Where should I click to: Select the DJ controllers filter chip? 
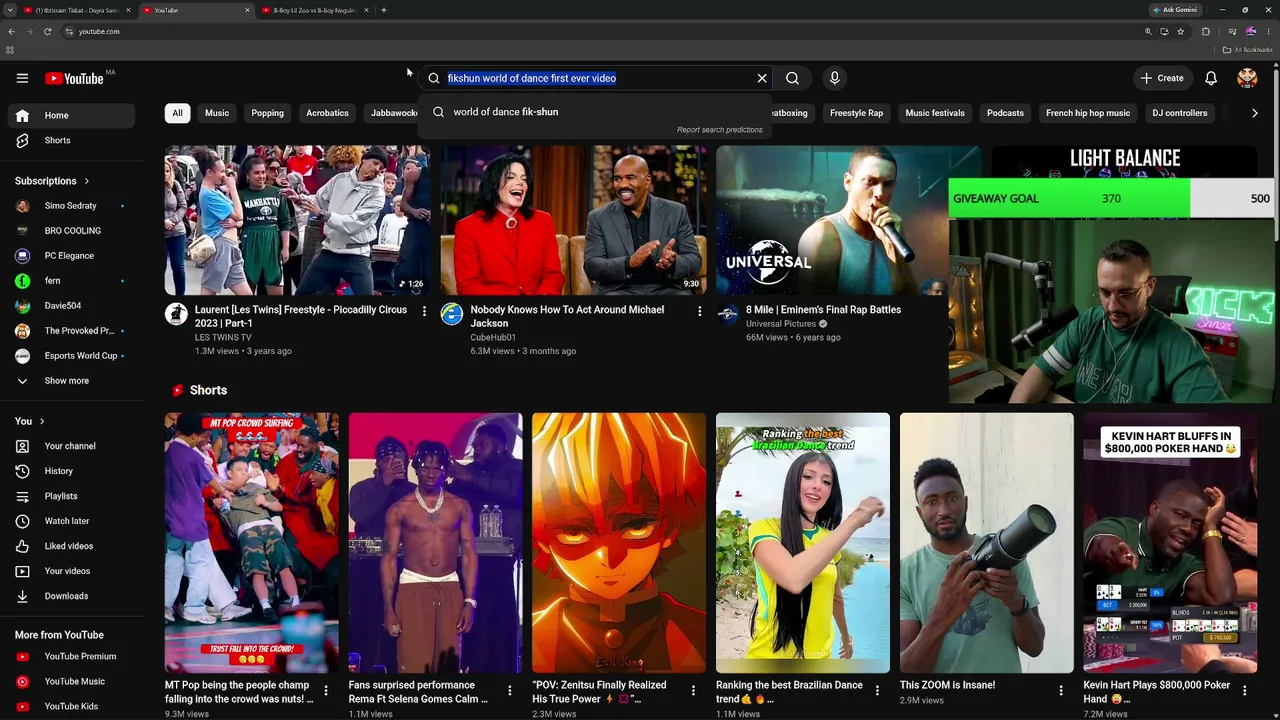point(1180,113)
